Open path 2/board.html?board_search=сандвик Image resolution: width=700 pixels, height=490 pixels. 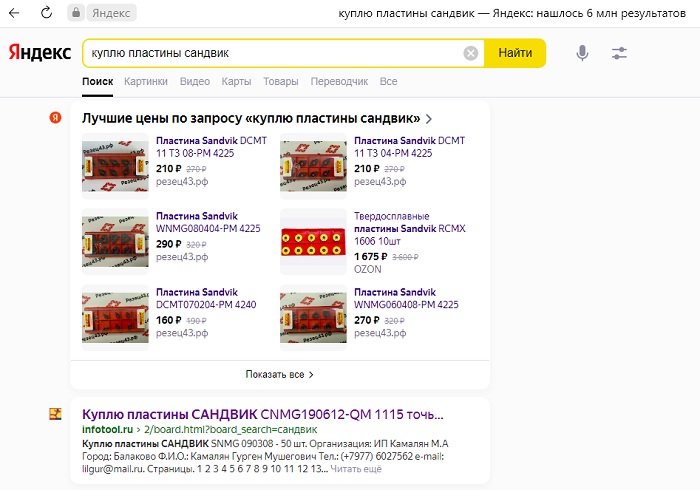point(230,429)
